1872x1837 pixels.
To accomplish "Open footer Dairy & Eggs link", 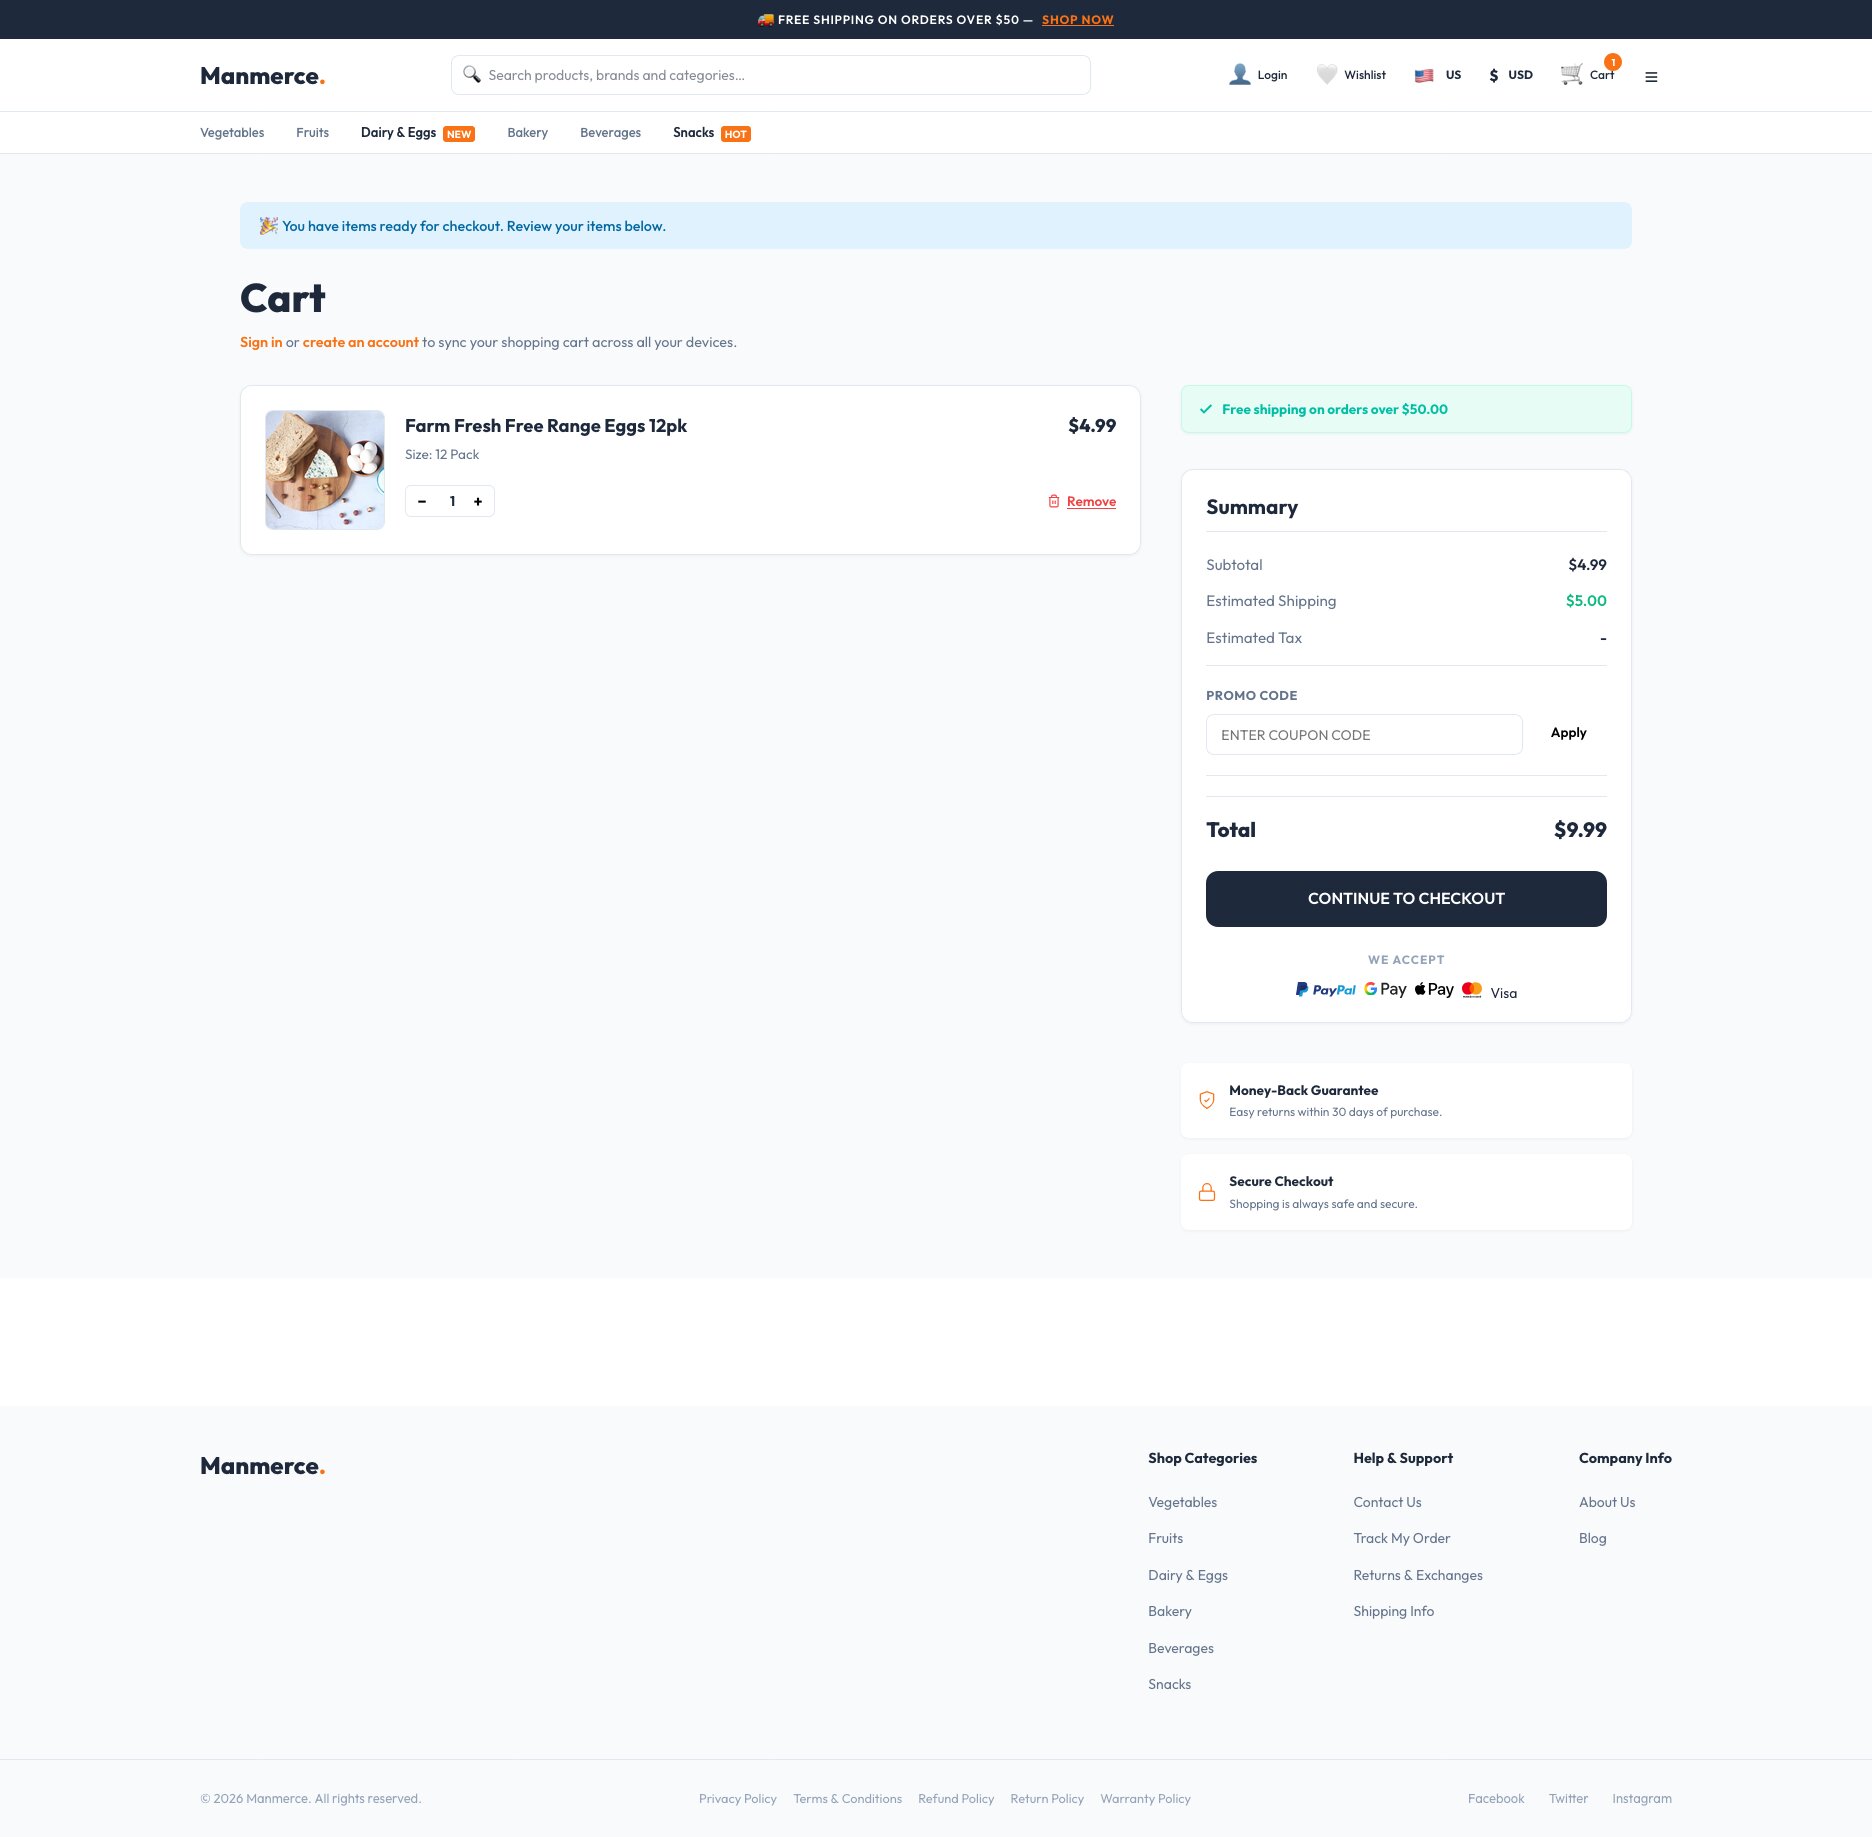I will coord(1188,1575).
